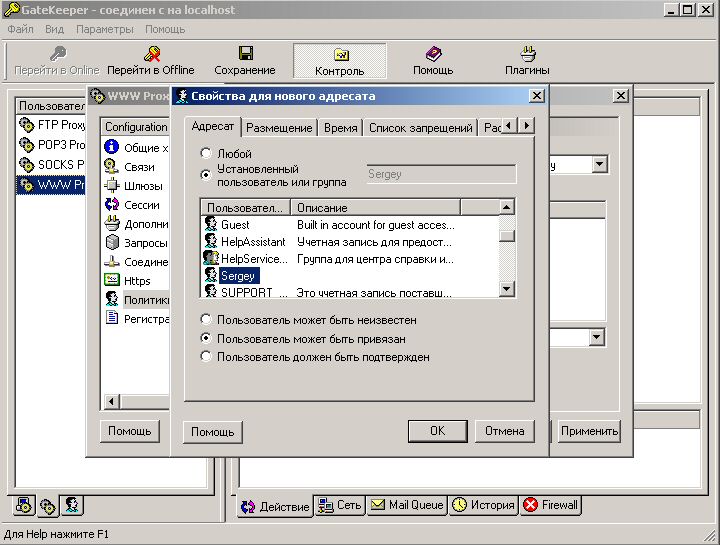Click the HelpService group icon
Image resolution: width=720 pixels, height=545 pixels.
[211, 258]
